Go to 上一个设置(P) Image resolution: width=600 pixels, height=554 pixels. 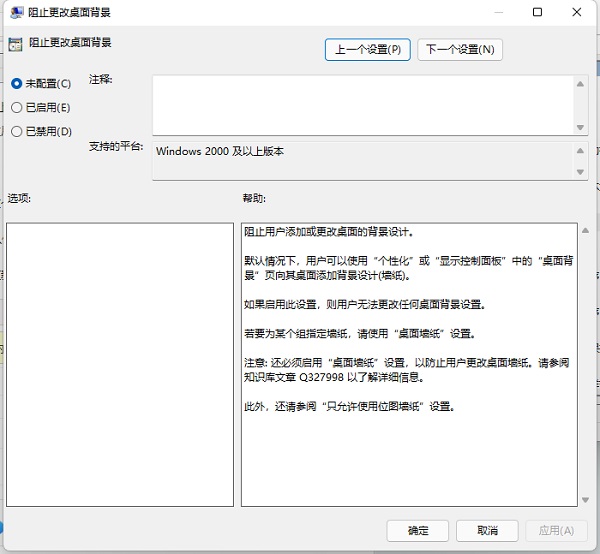coord(367,49)
